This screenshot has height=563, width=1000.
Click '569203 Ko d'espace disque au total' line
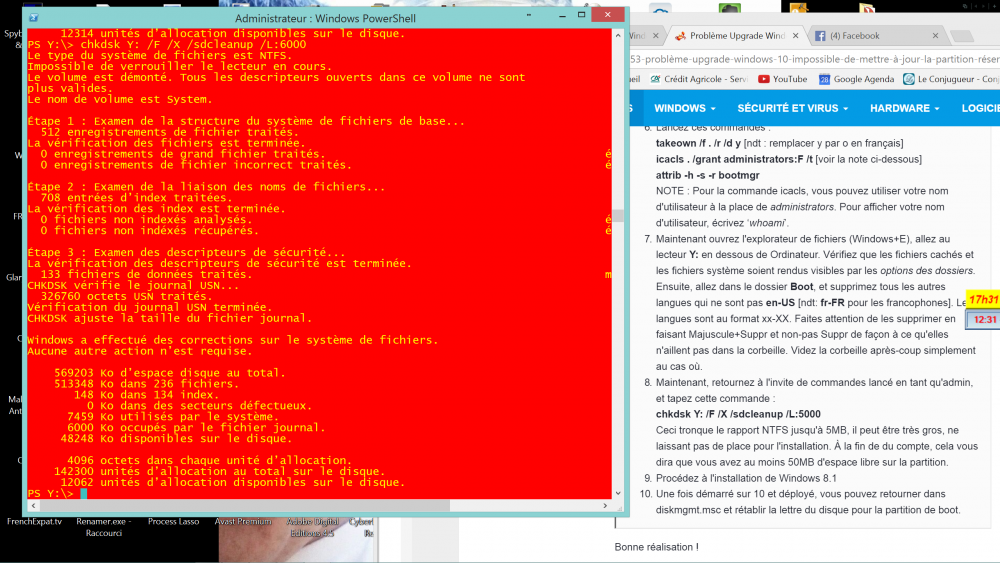[170, 373]
